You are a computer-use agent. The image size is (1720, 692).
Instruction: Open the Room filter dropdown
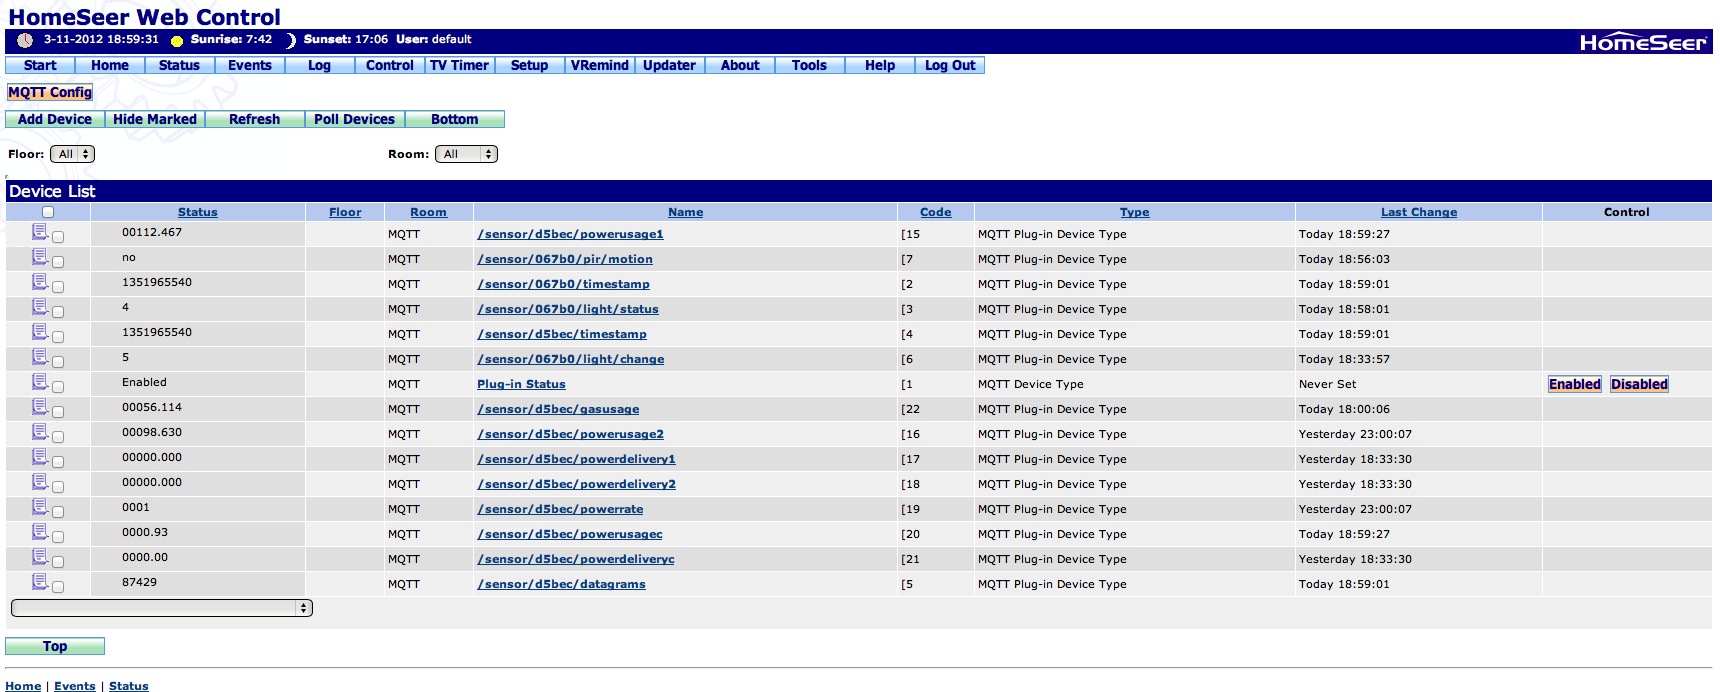click(x=466, y=154)
